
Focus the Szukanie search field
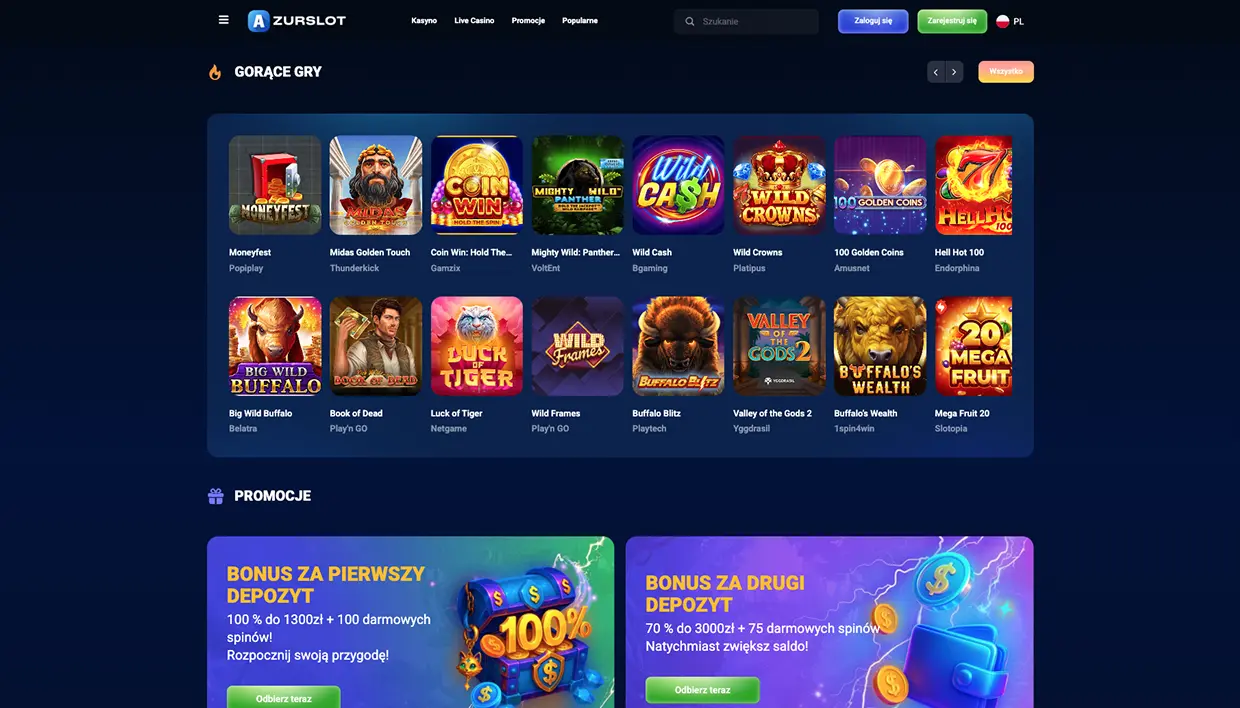coord(746,21)
